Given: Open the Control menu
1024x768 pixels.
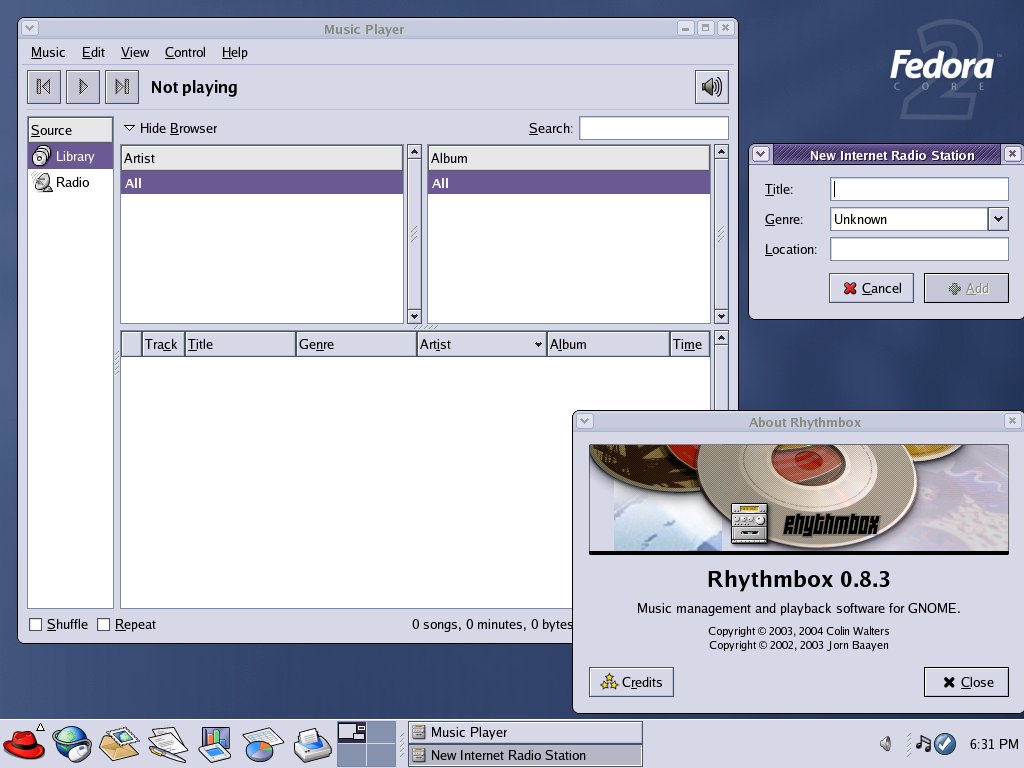Looking at the screenshot, I should click(x=185, y=52).
